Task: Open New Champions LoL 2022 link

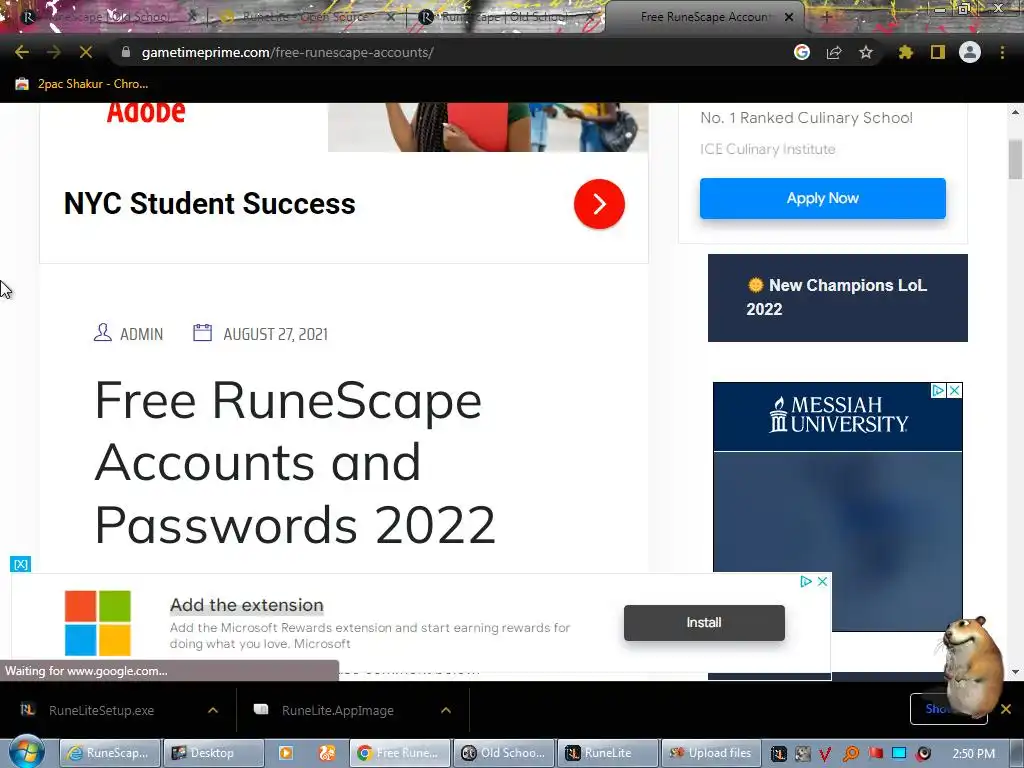Action: (837, 297)
